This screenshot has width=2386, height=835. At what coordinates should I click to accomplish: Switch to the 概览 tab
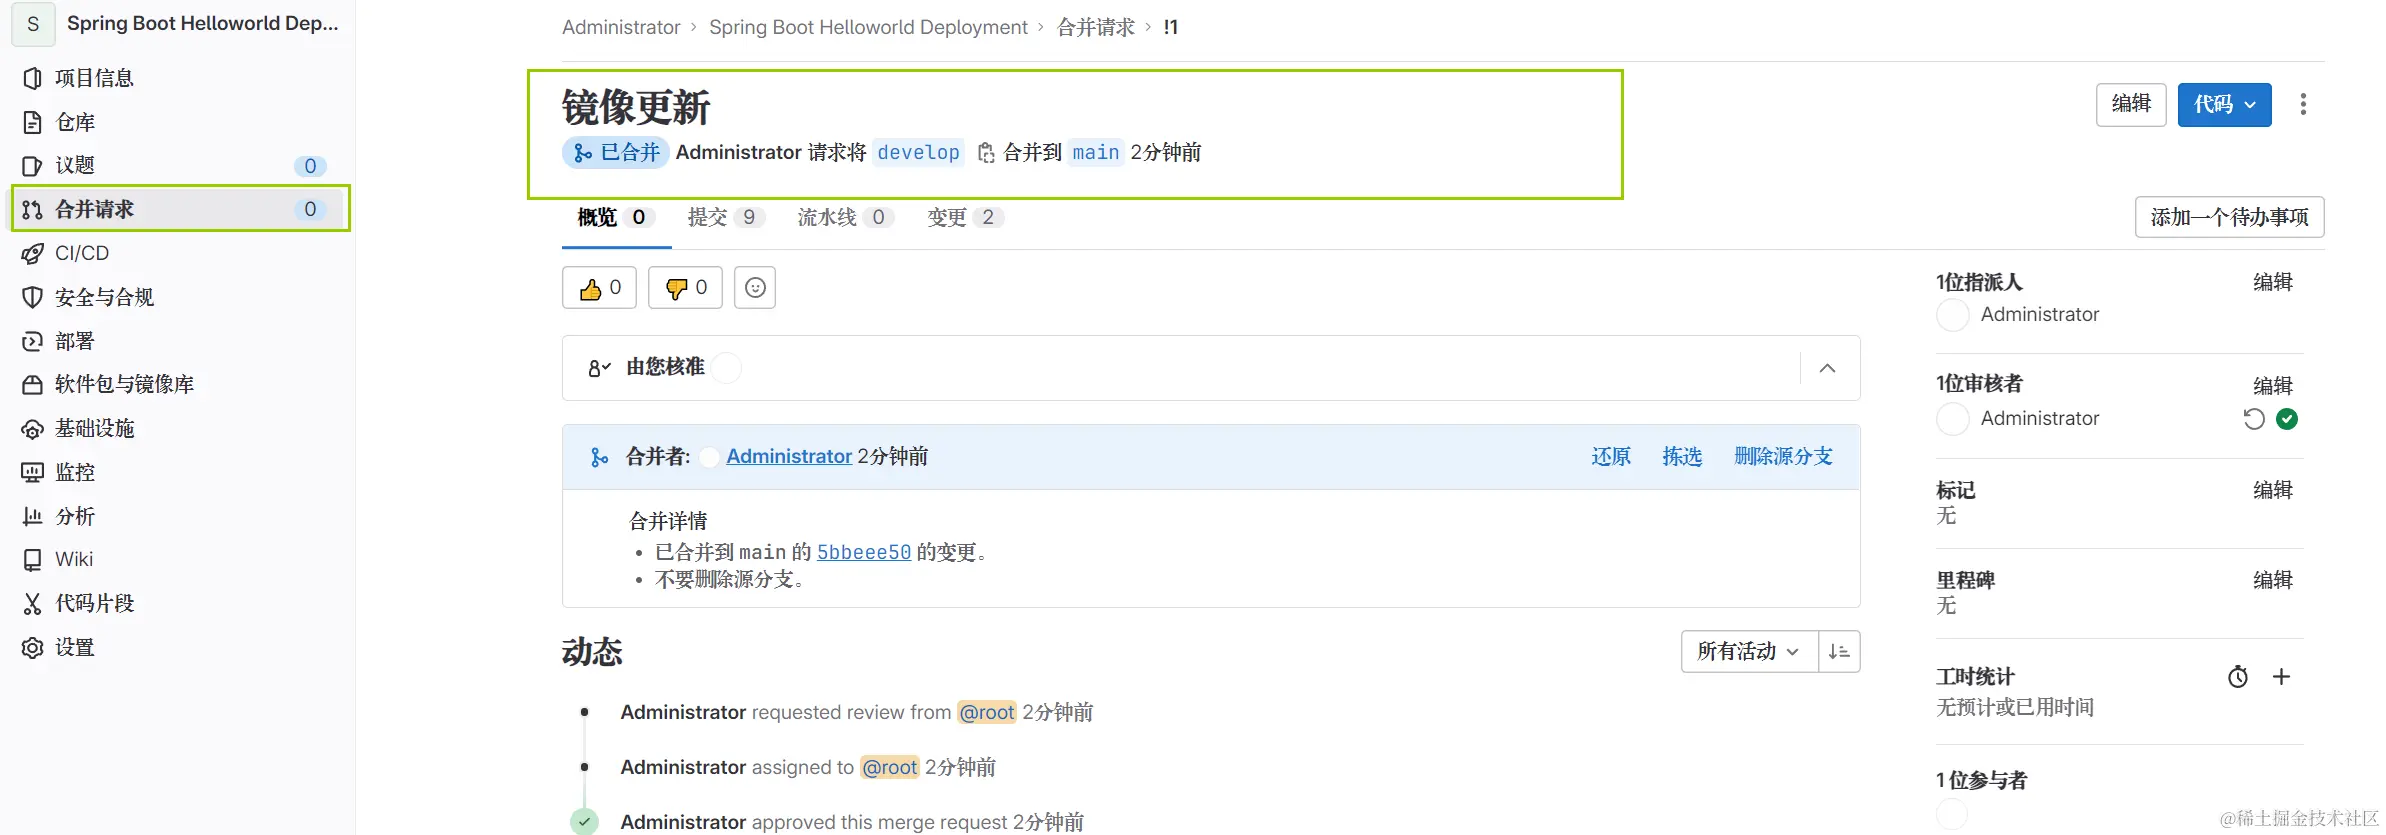coord(615,217)
